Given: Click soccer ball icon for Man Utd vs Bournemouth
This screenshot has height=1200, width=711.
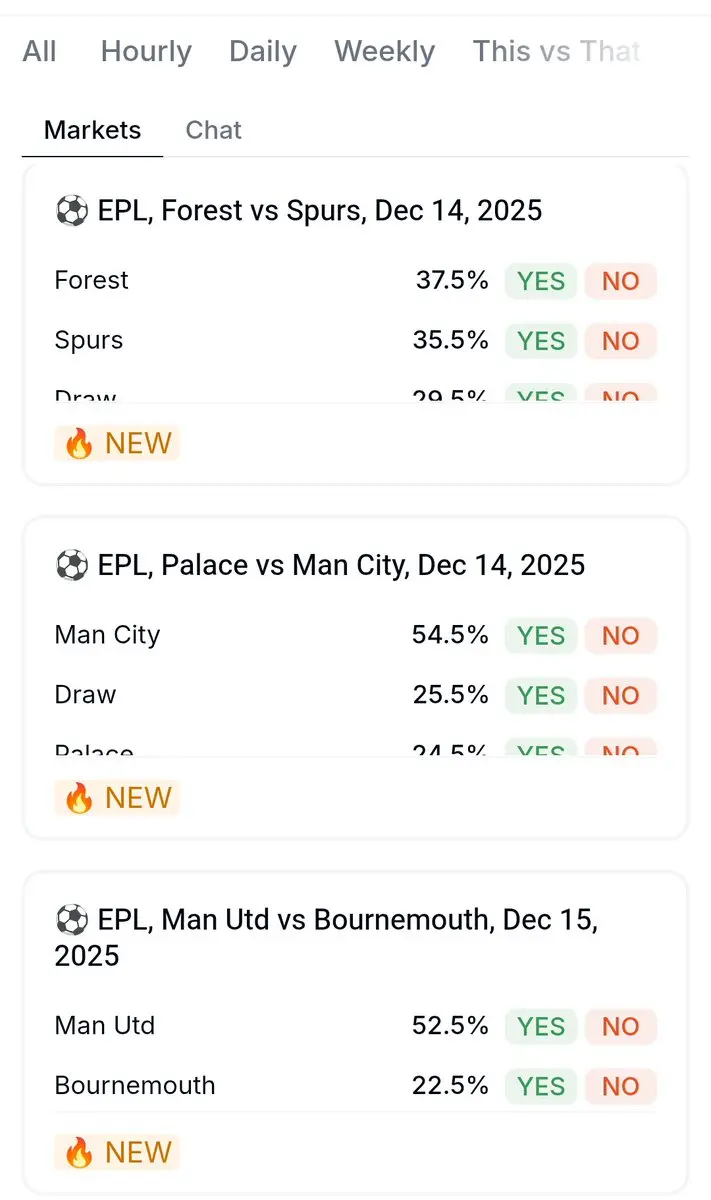Looking at the screenshot, I should point(71,919).
